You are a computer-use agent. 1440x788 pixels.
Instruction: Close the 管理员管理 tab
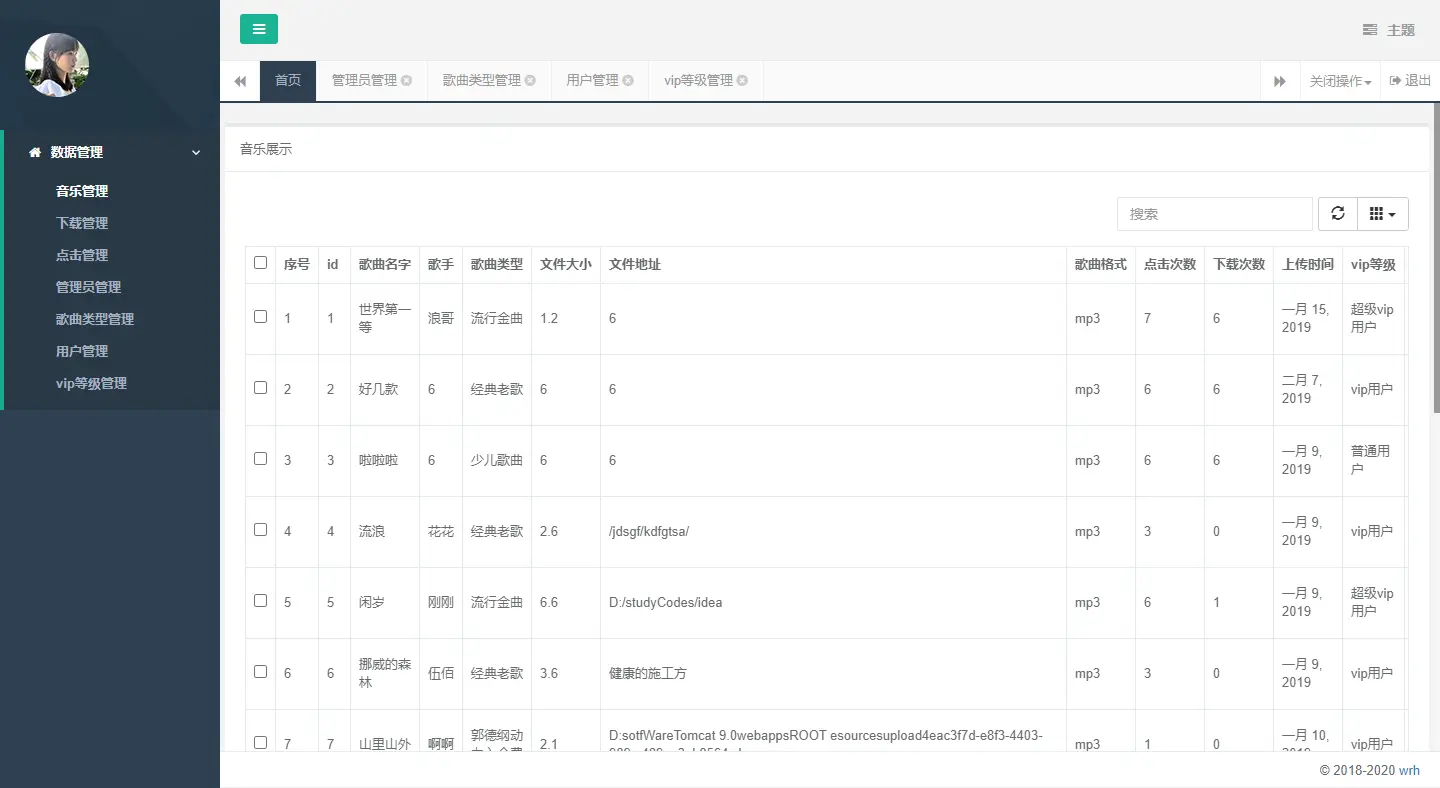click(407, 81)
